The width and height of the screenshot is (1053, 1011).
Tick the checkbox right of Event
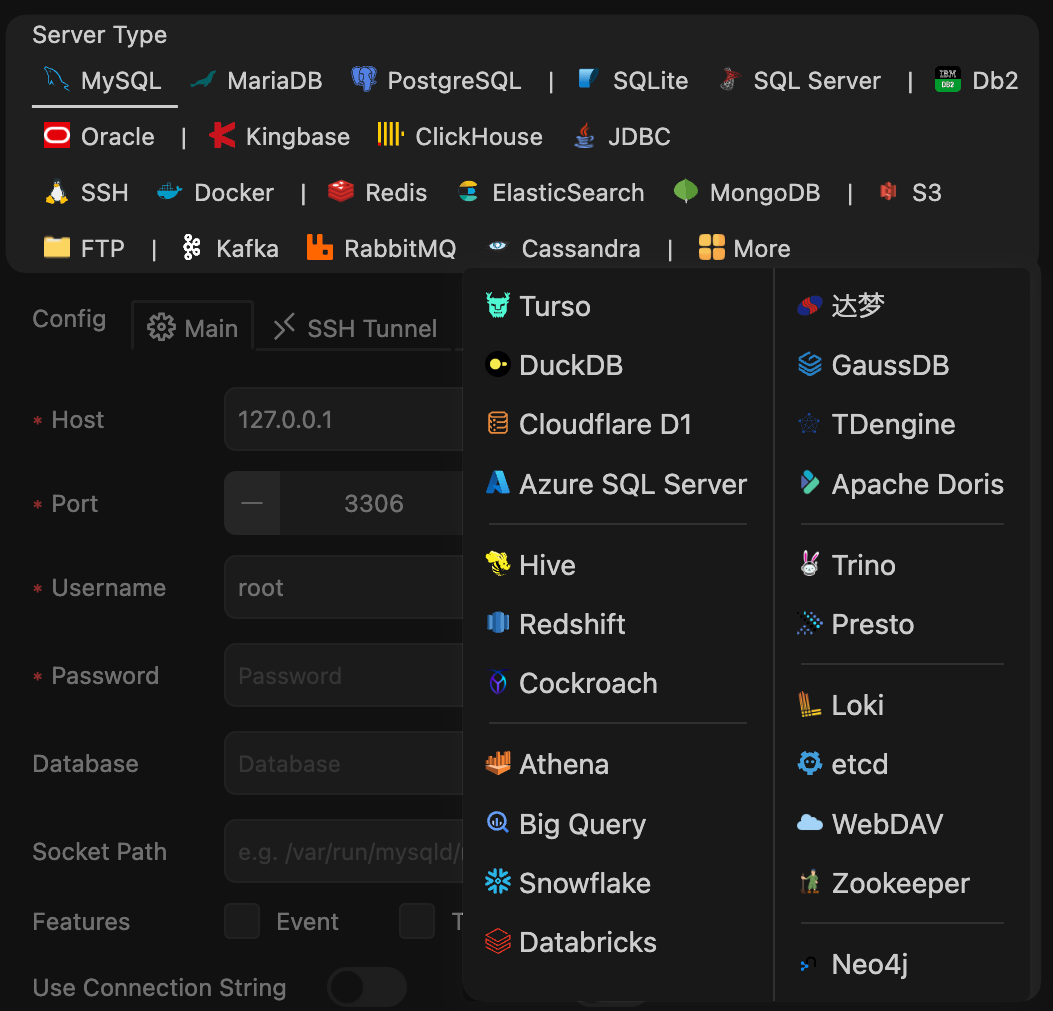click(x=416, y=921)
